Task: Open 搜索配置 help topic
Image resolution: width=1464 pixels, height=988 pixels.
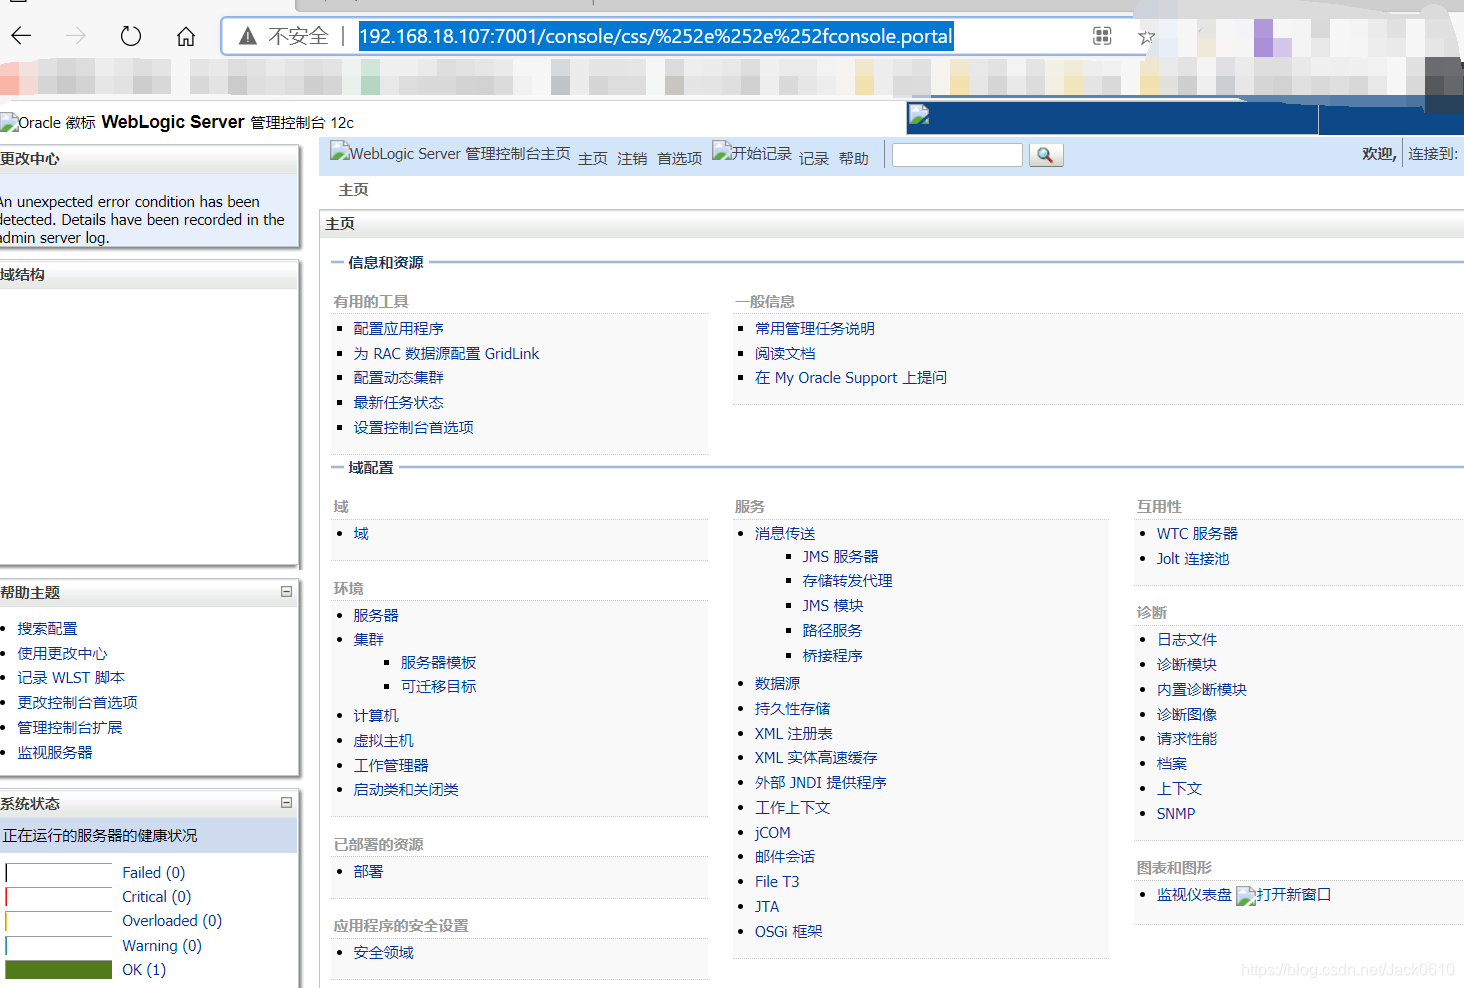Action: pyautogui.click(x=47, y=628)
